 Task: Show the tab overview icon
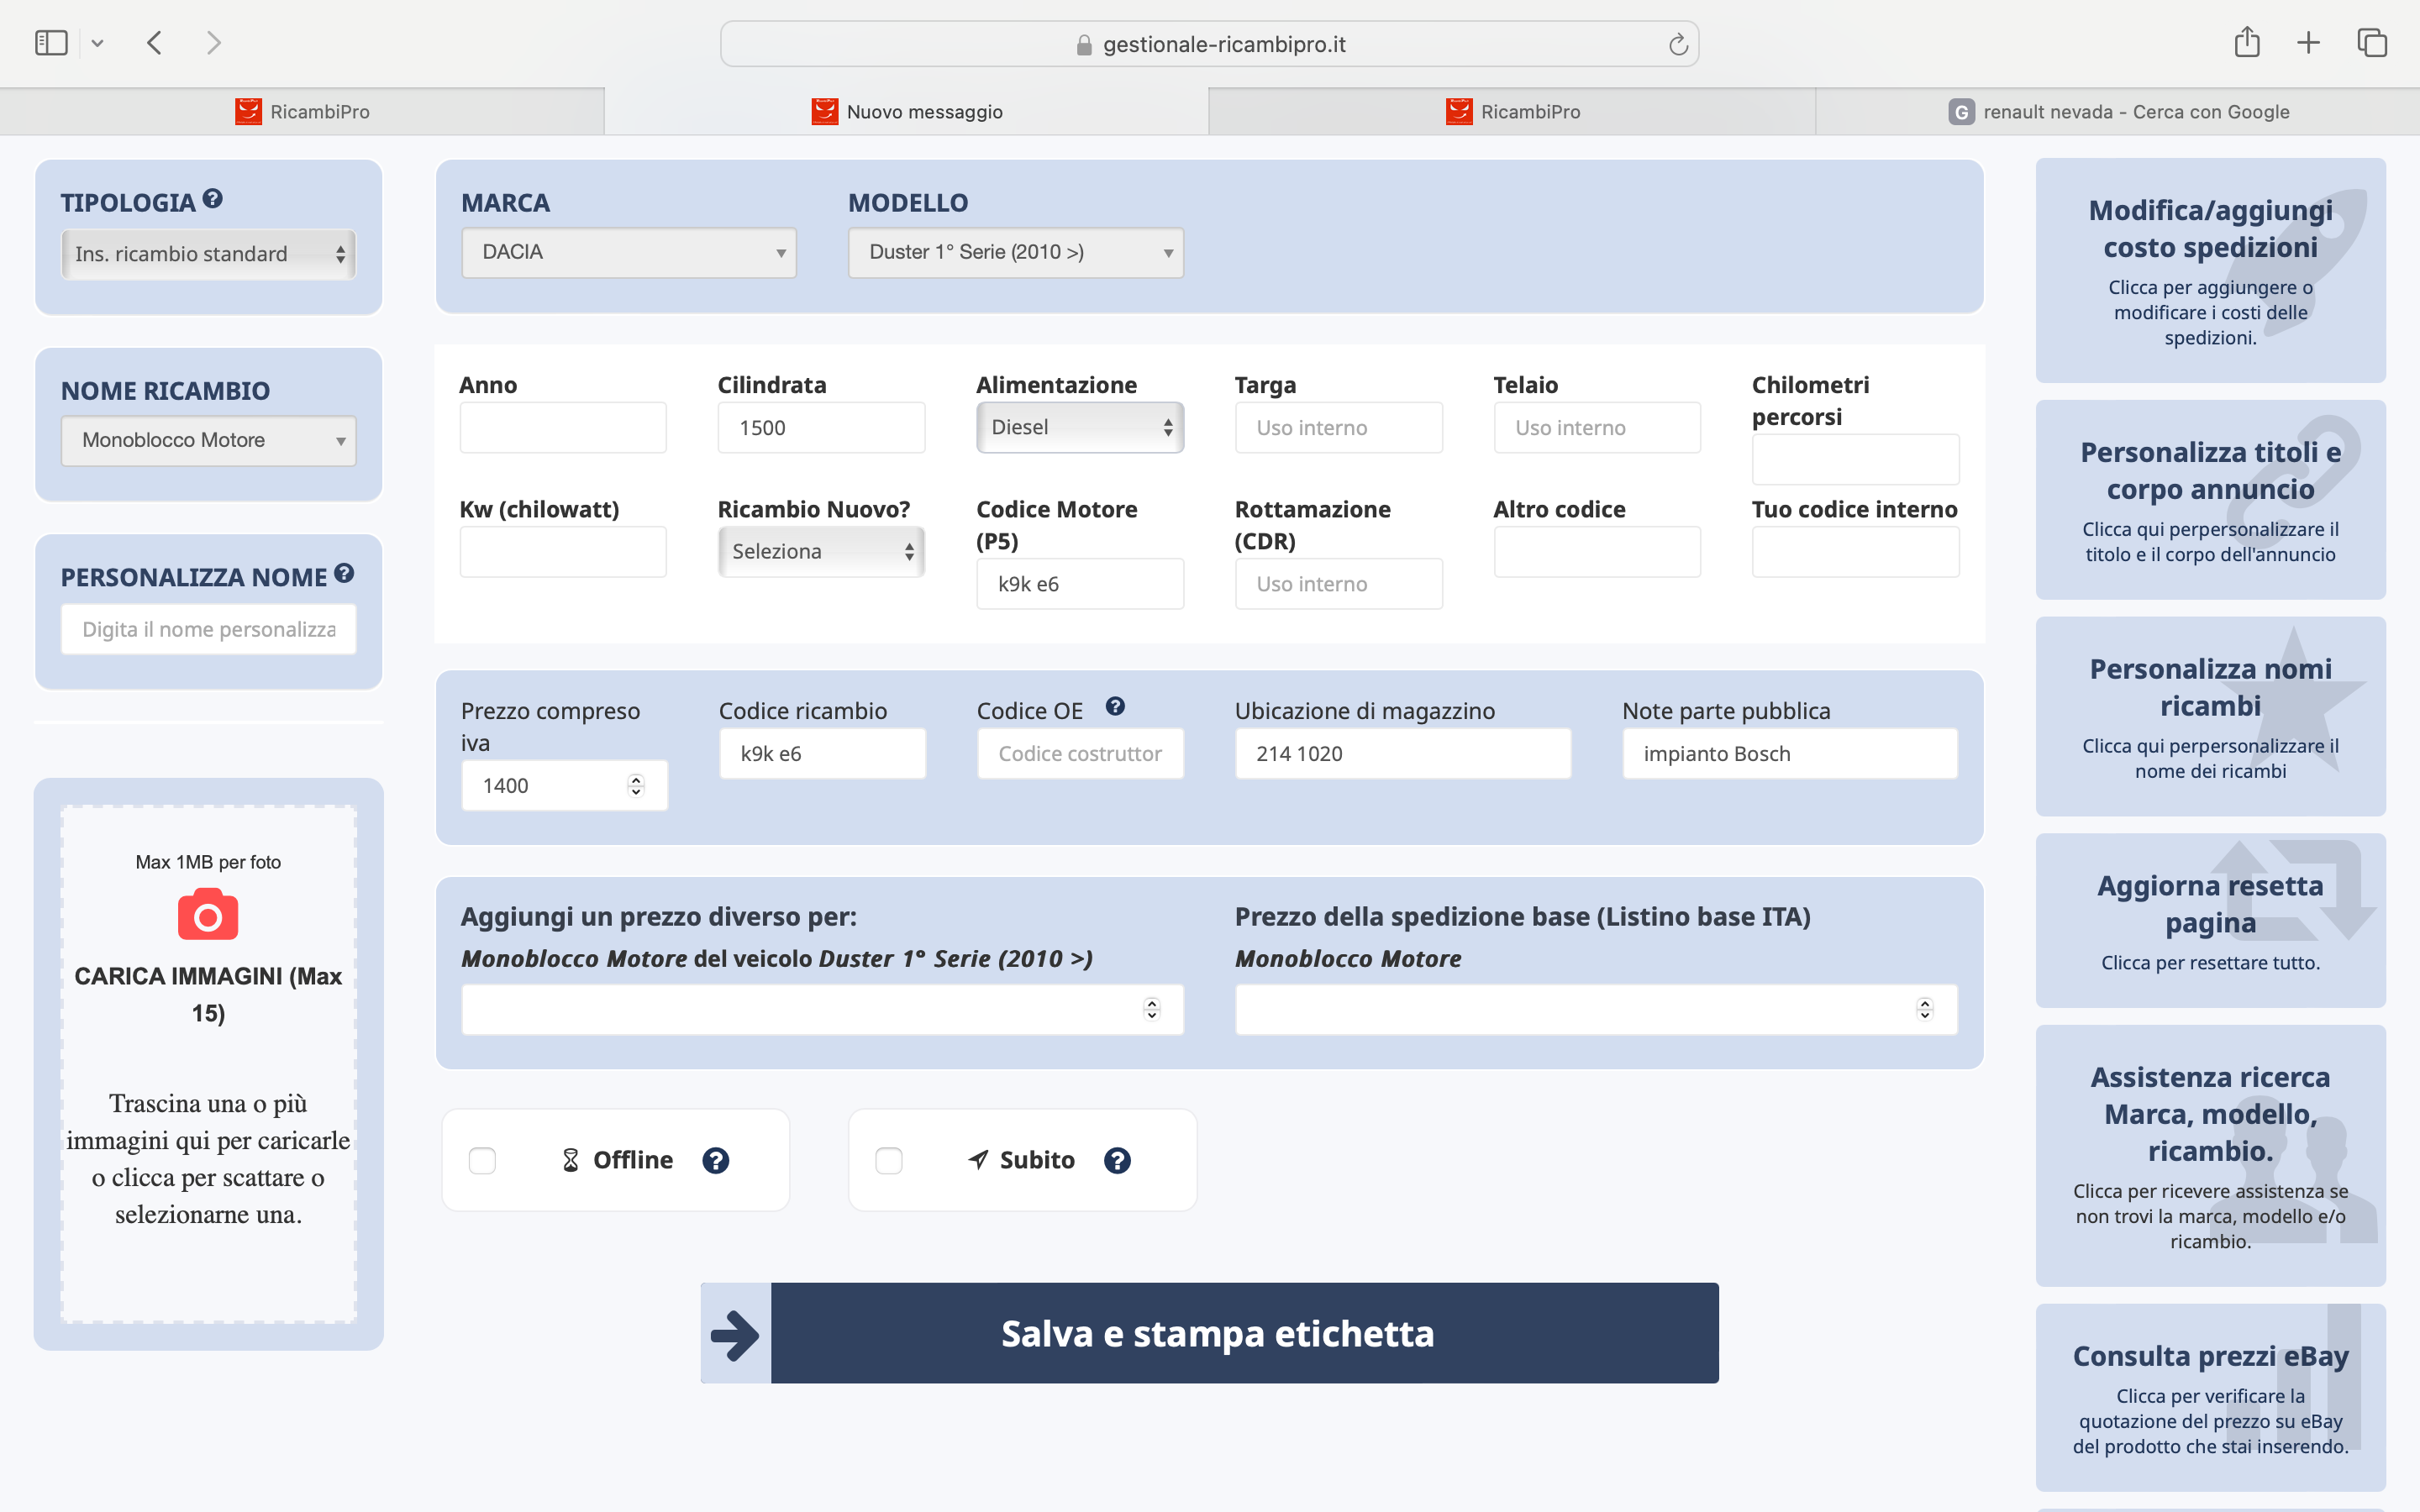pos(2372,43)
